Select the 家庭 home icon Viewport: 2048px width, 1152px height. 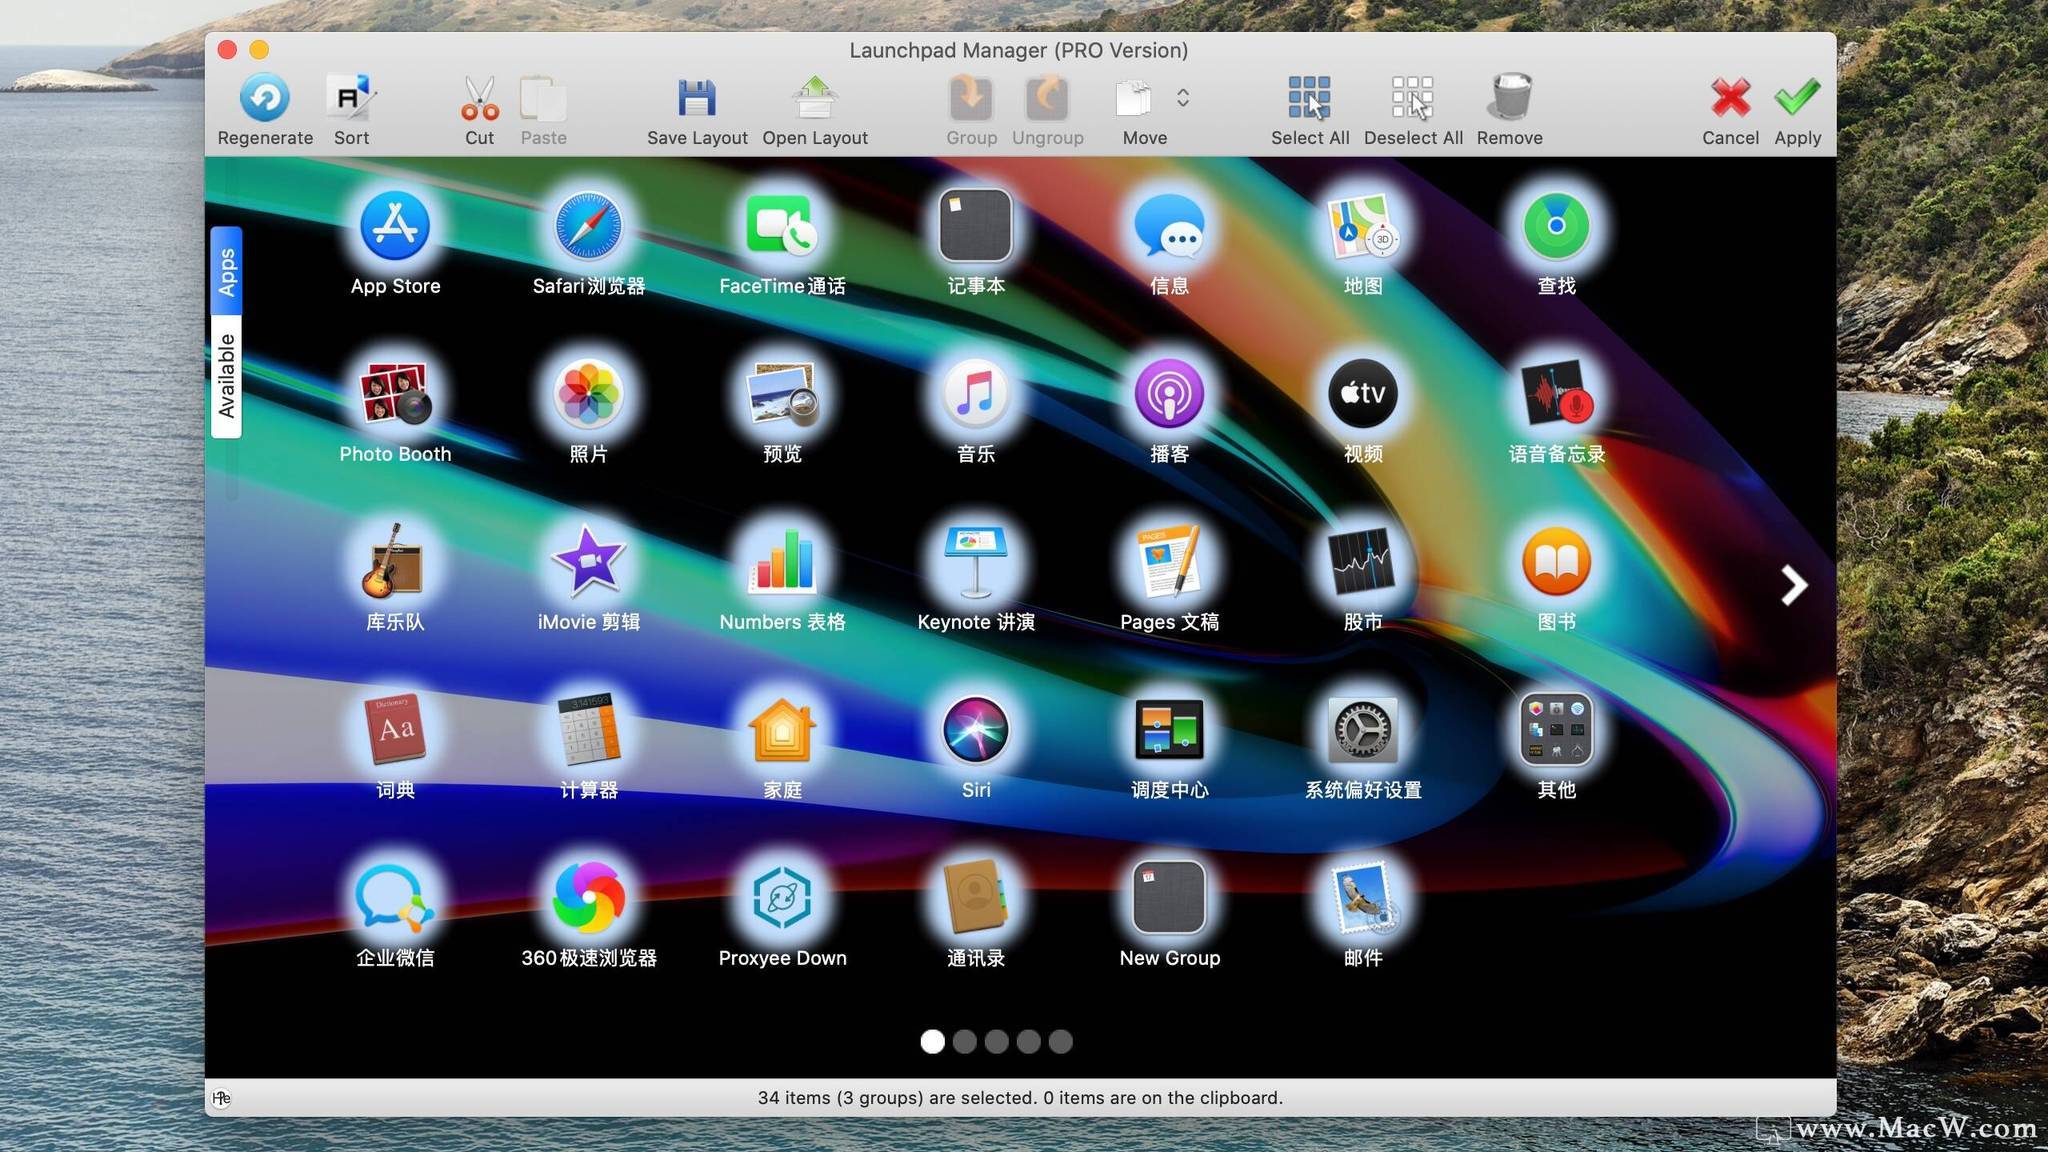pyautogui.click(x=782, y=730)
